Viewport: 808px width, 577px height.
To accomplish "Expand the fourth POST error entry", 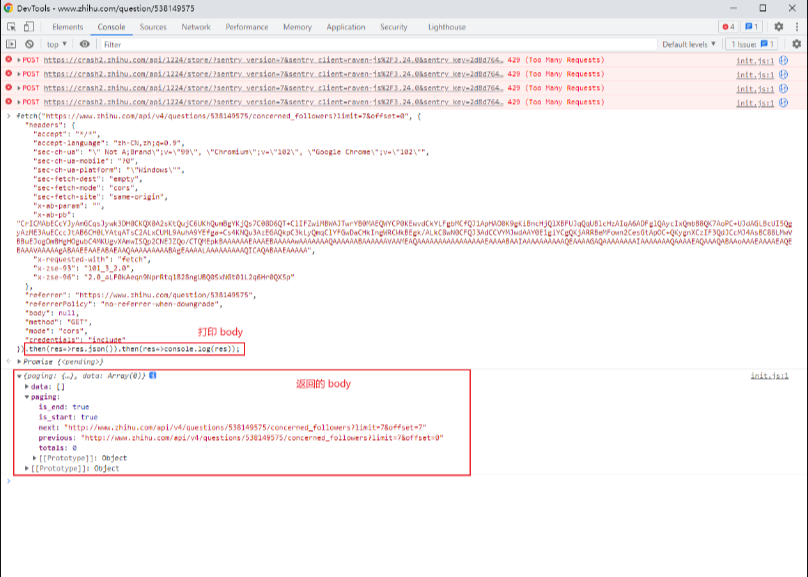I will (19, 102).
